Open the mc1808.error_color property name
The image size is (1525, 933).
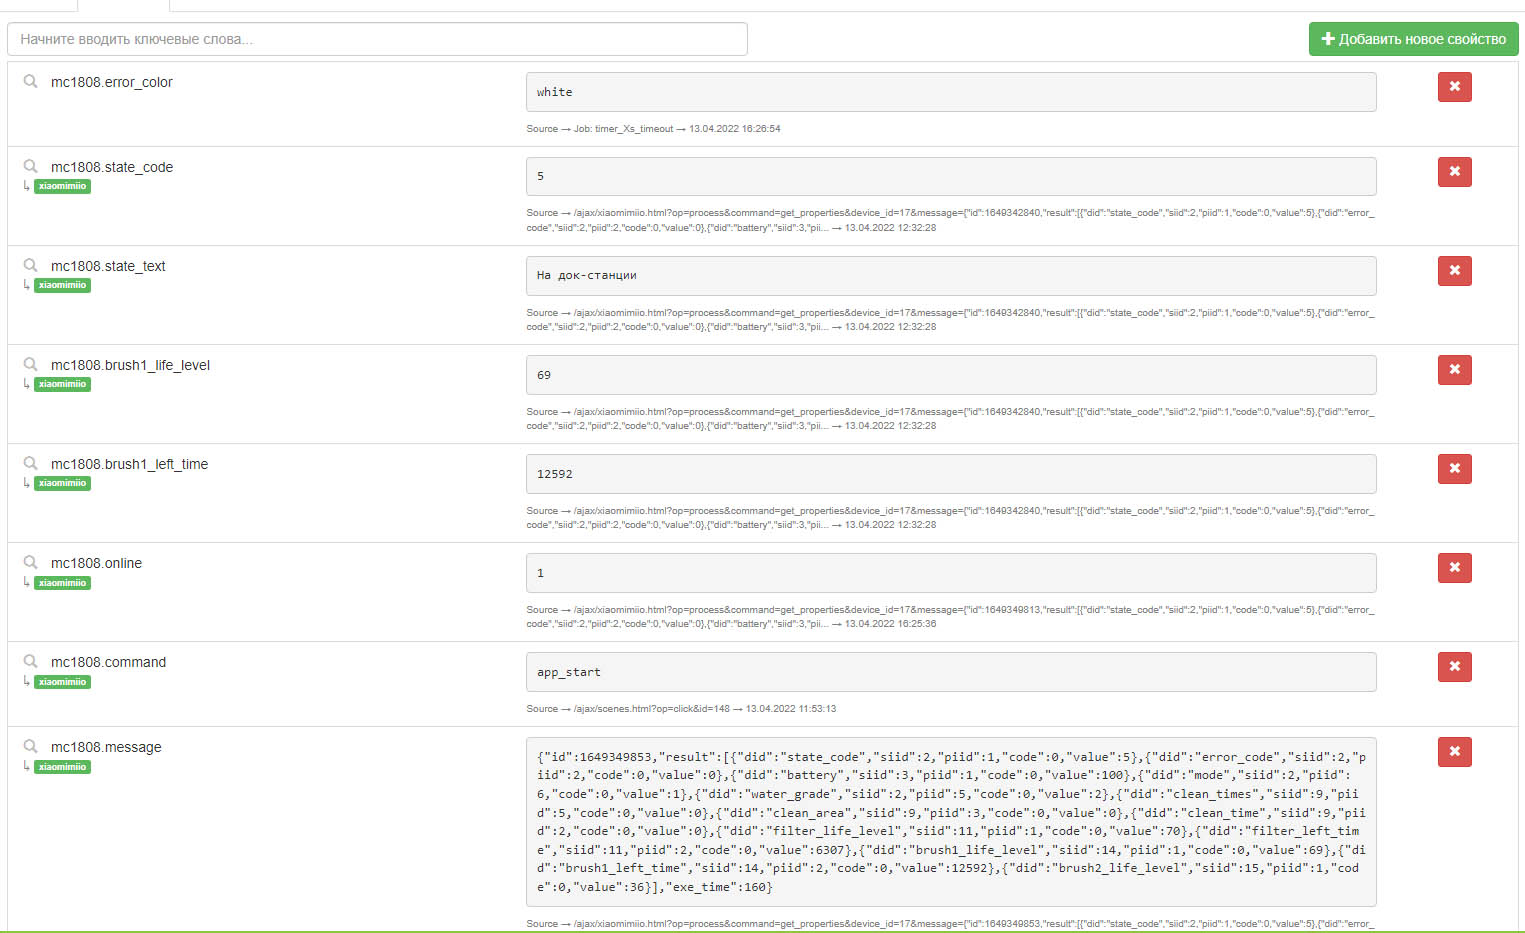point(112,82)
